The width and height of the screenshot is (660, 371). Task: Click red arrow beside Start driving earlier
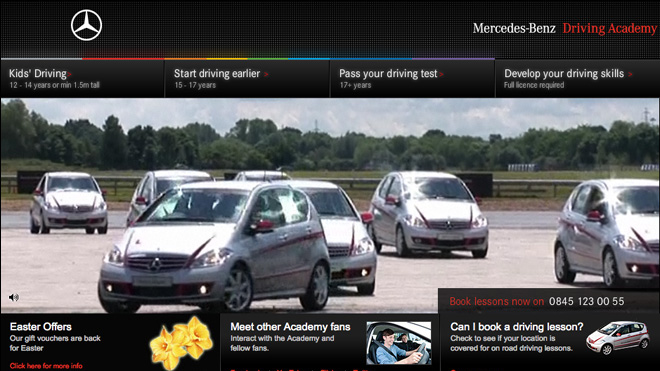(266, 75)
